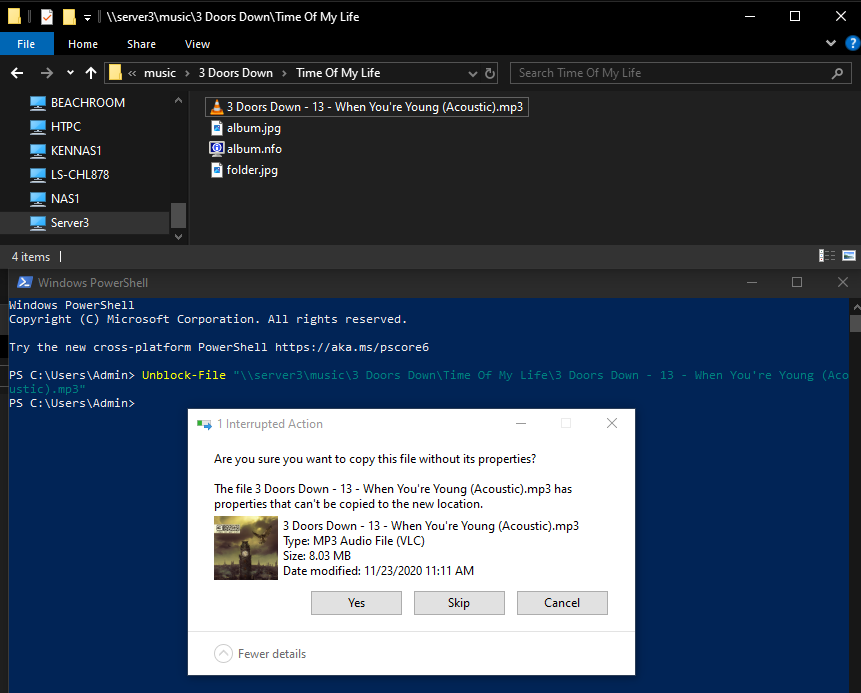Click the Search Time Of My Life box
Image resolution: width=861 pixels, height=693 pixels.
click(x=680, y=73)
